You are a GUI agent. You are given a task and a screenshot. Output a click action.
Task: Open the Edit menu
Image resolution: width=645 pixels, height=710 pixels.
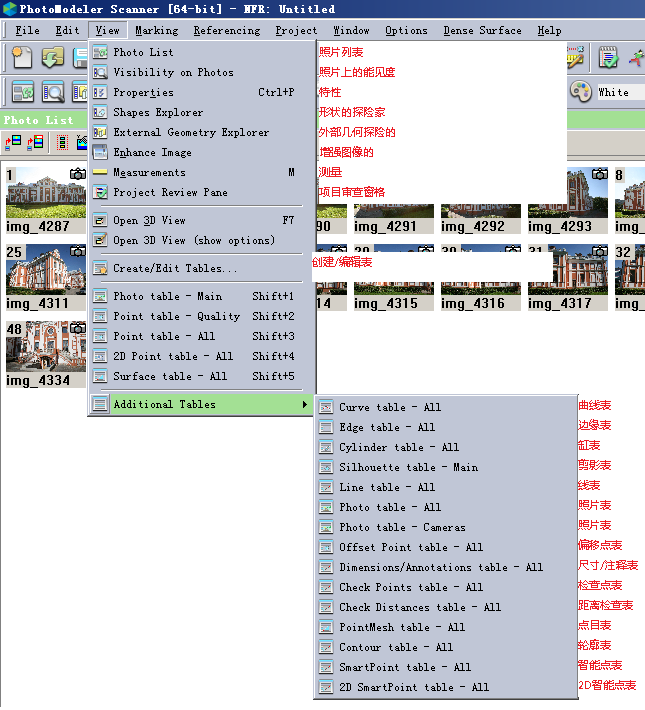coord(67,30)
